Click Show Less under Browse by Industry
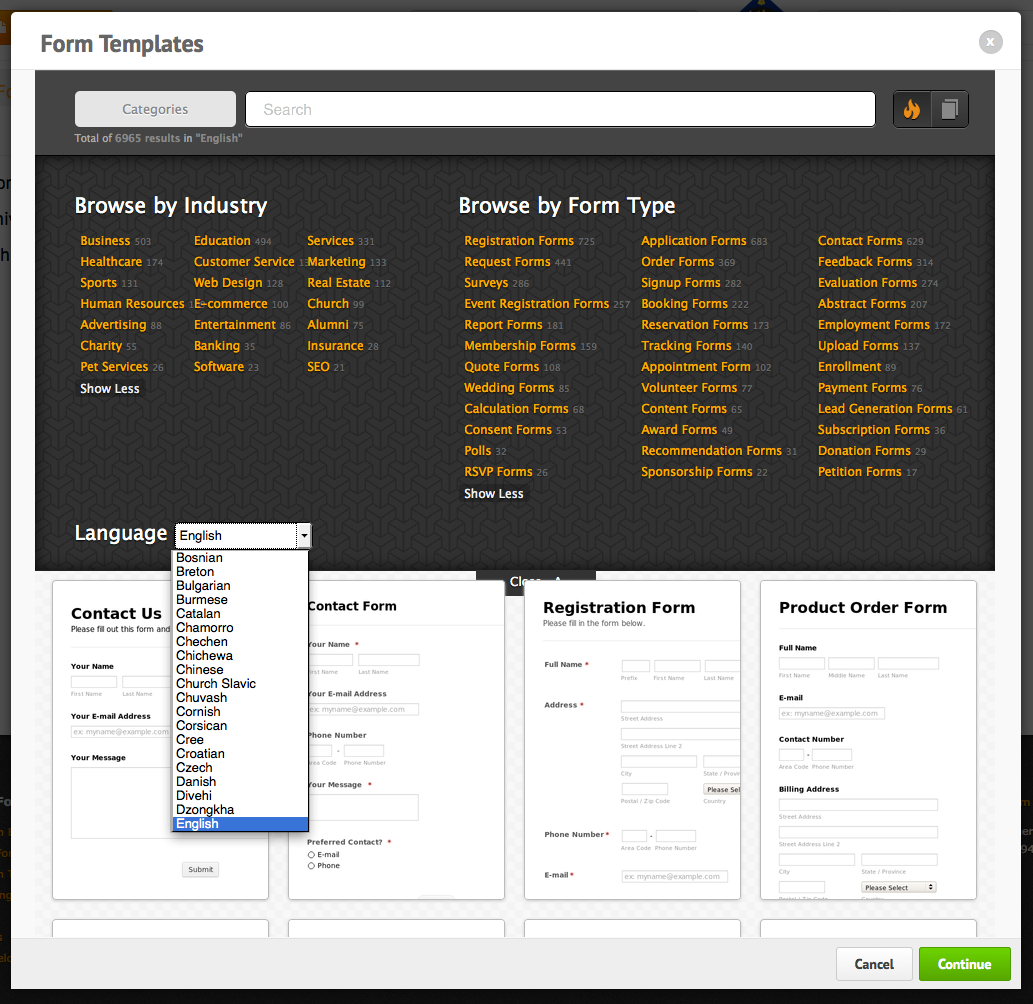 [109, 389]
